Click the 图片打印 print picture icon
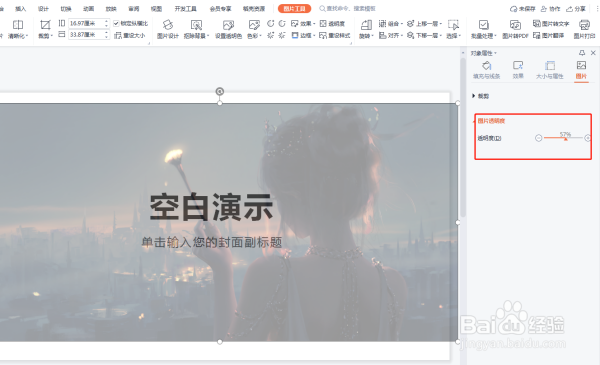The height and width of the screenshot is (365, 600). (x=584, y=25)
